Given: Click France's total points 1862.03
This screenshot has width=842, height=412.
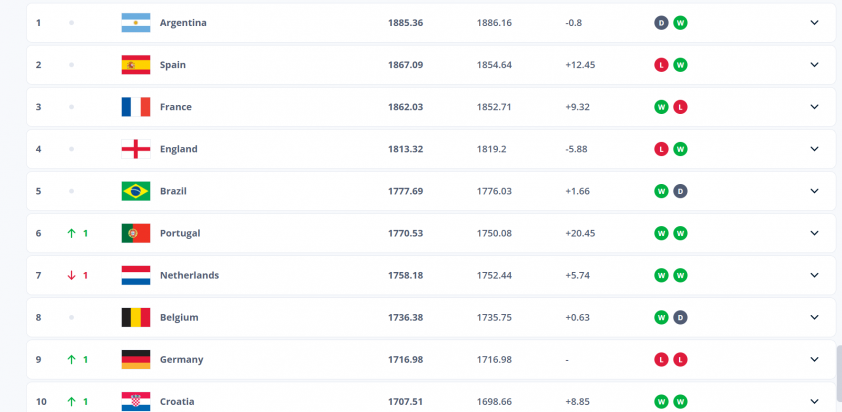Looking at the screenshot, I should click(405, 107).
